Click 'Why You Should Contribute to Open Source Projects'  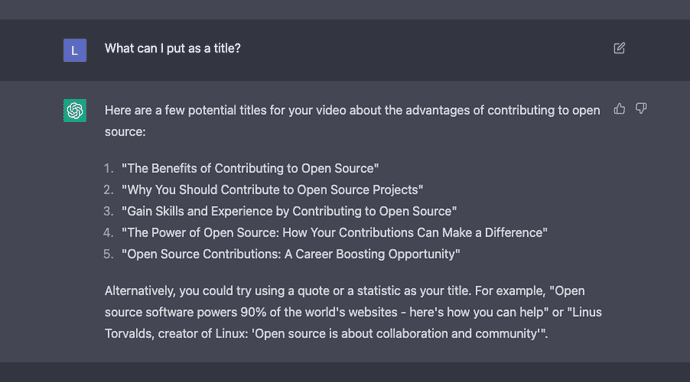point(272,190)
